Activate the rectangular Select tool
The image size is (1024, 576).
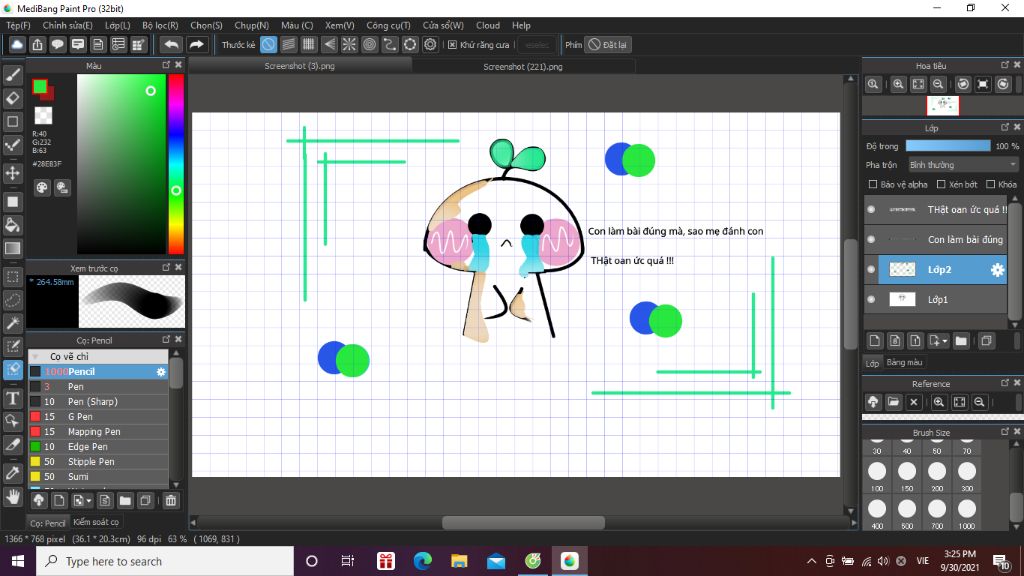tap(12, 277)
